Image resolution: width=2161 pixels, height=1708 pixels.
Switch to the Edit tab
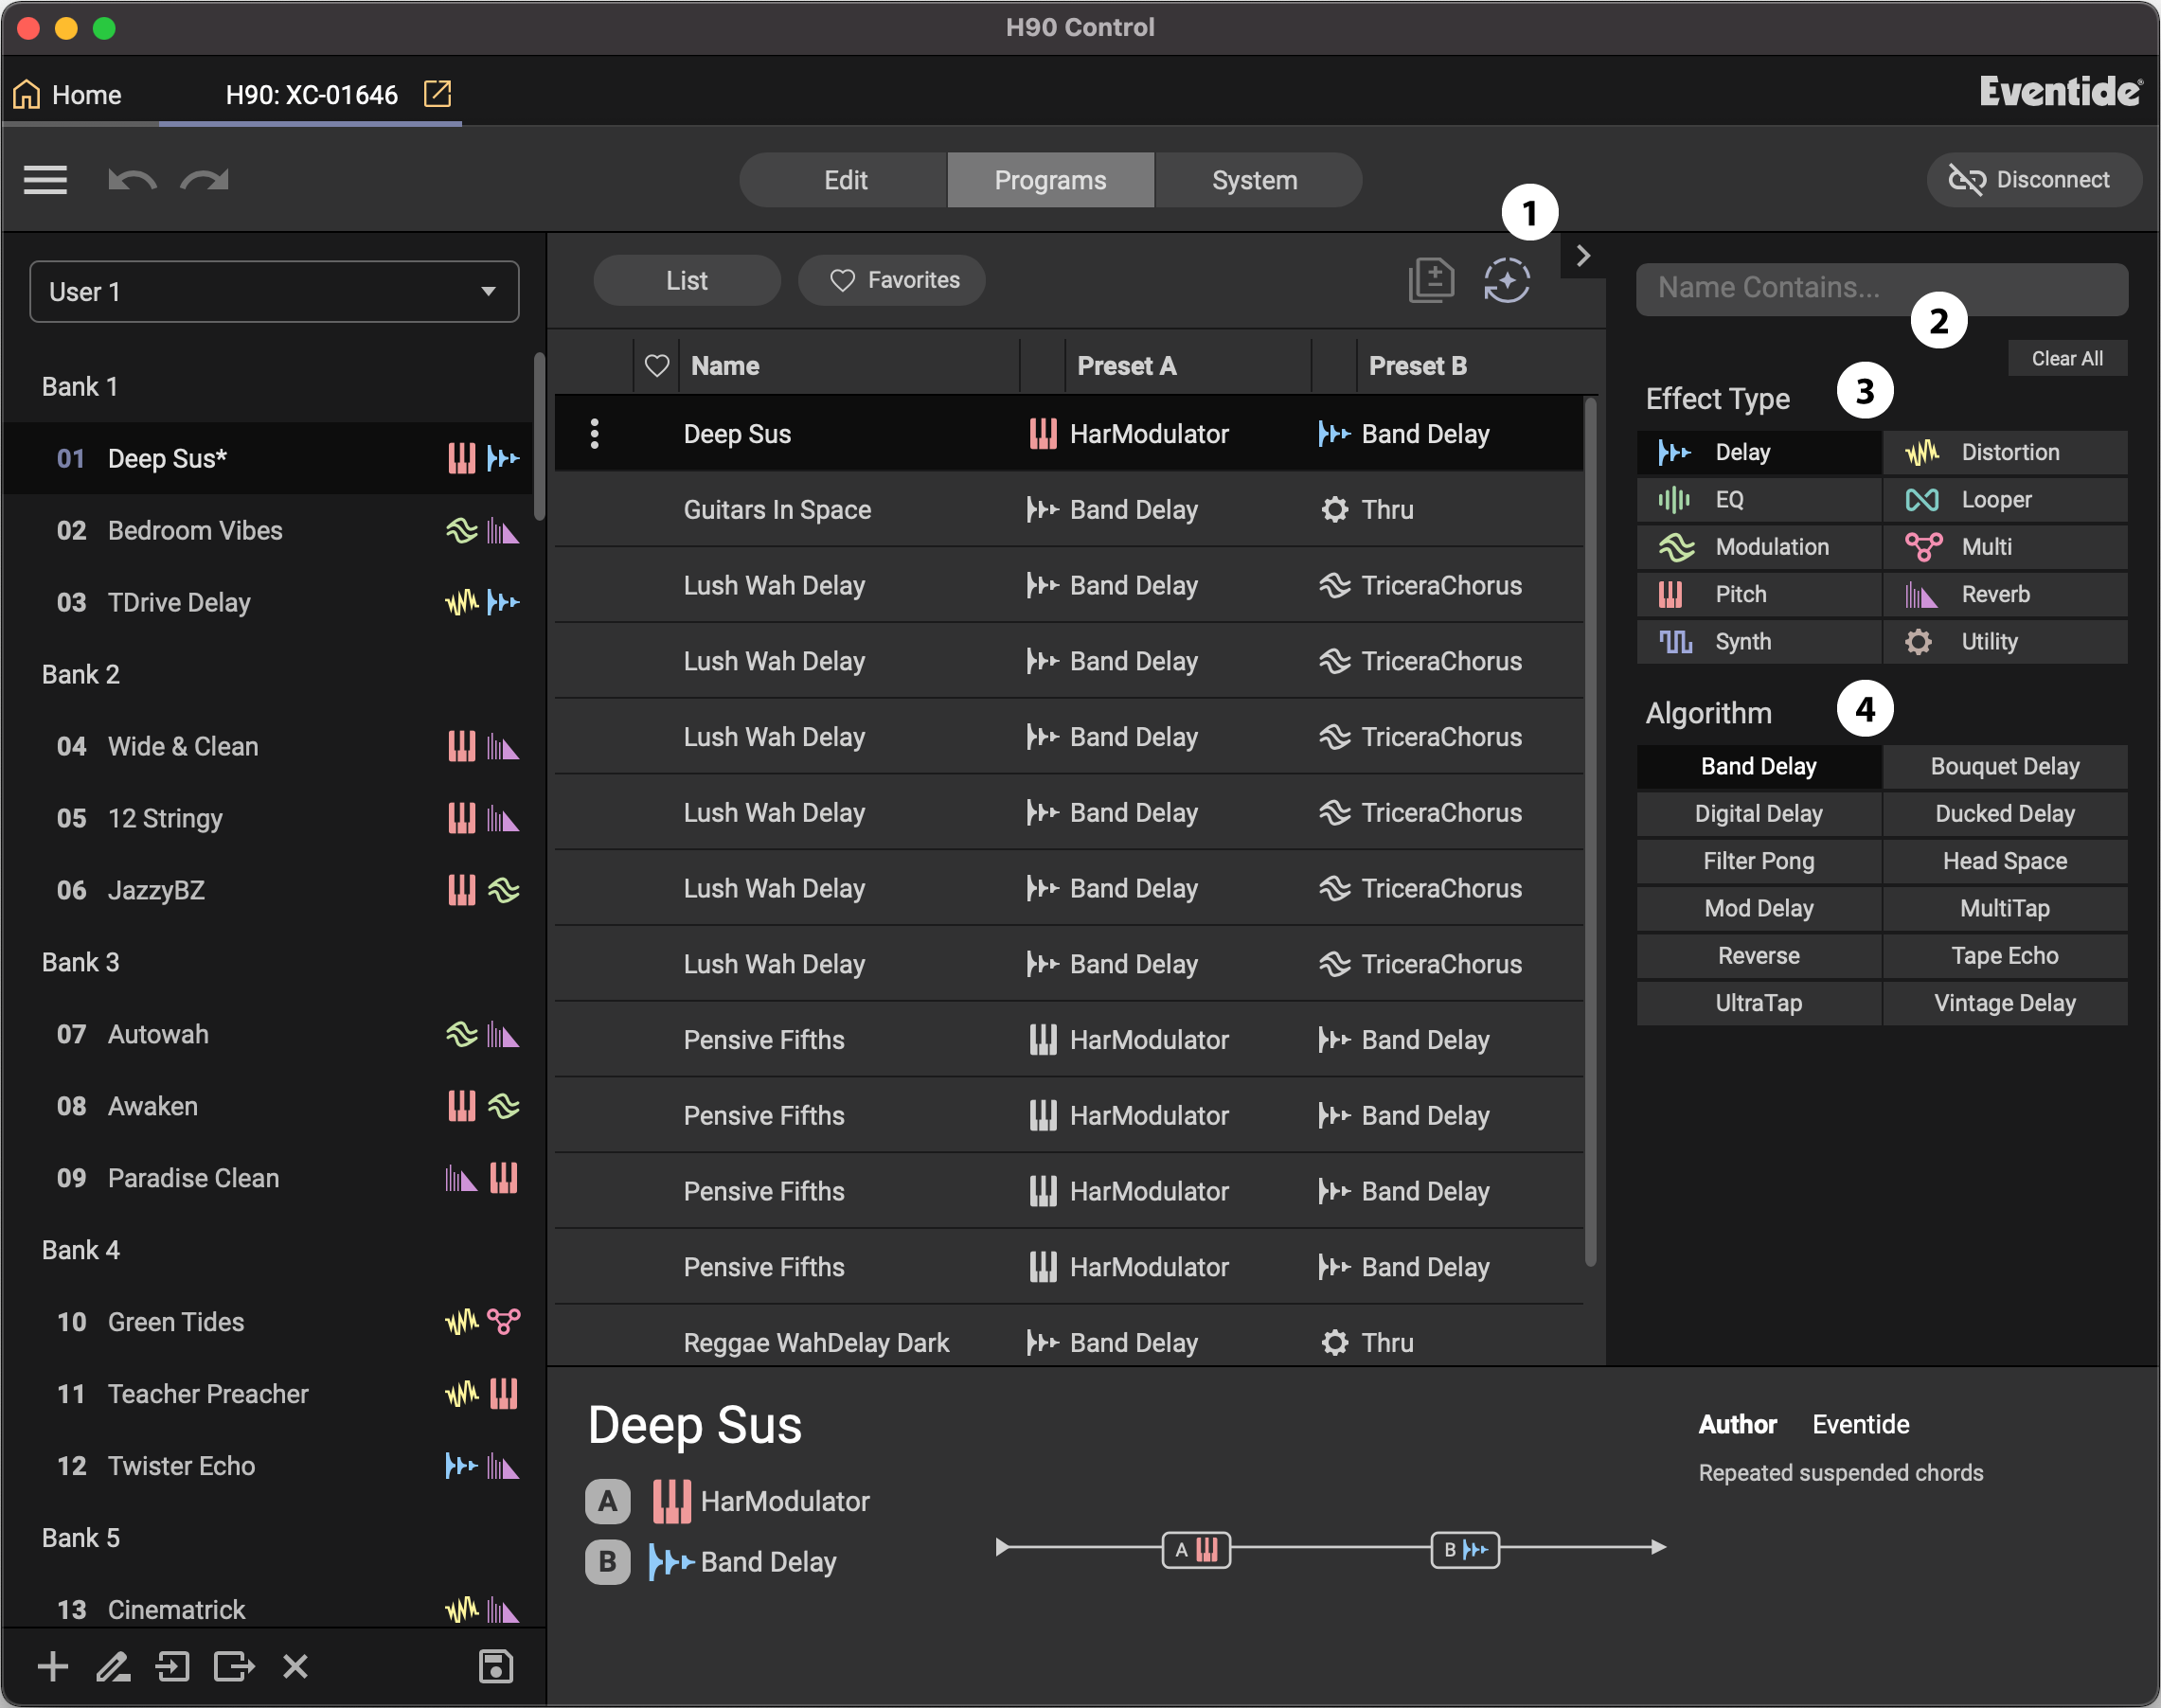(845, 180)
